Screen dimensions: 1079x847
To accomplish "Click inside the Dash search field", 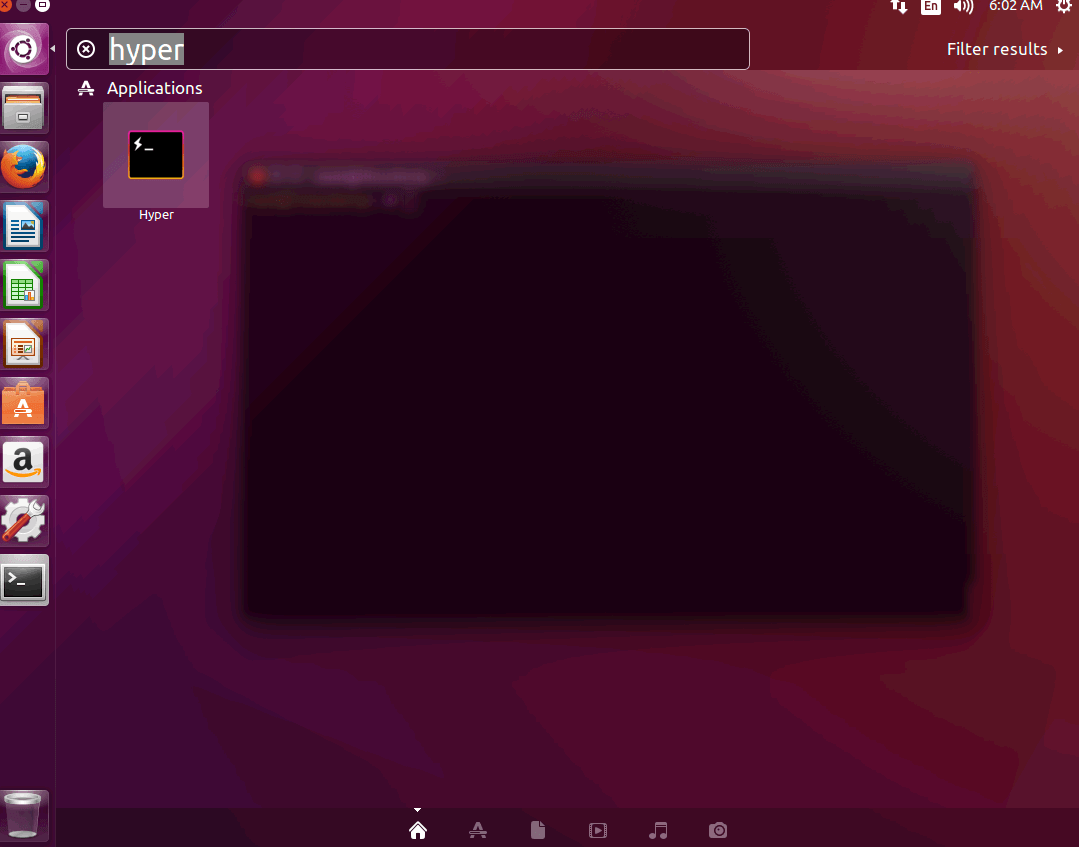I will tap(407, 49).
